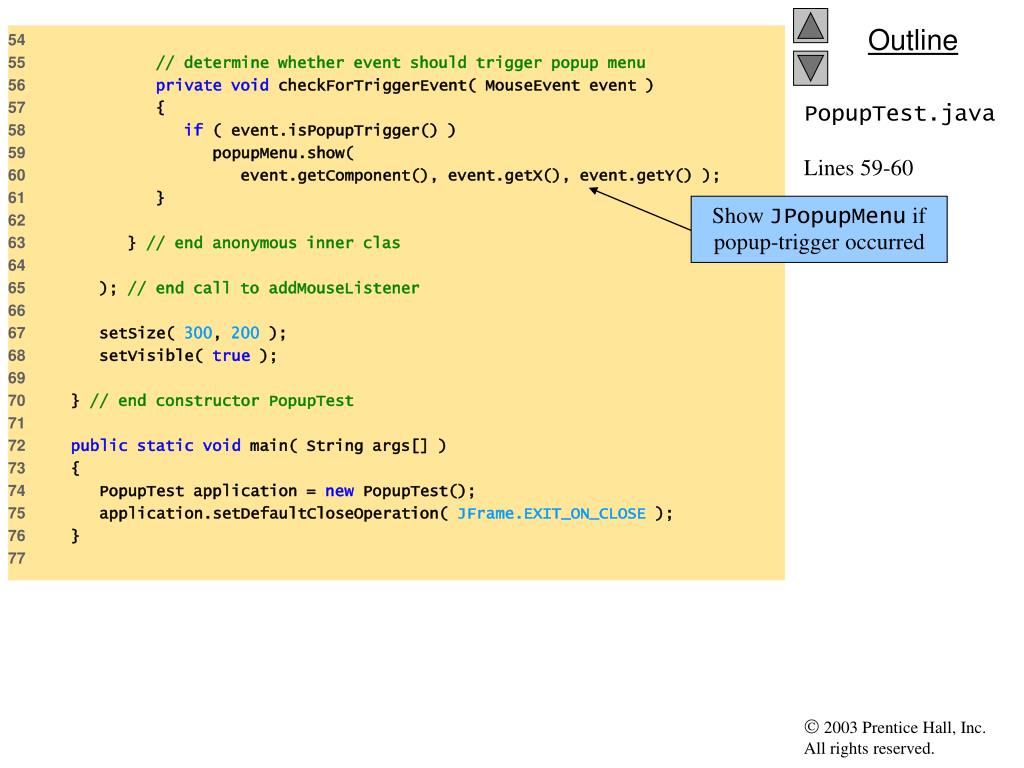Image resolution: width=1024 pixels, height=768 pixels.
Task: Click the 'end constructor PopupTest' comment
Action: pos(221,401)
